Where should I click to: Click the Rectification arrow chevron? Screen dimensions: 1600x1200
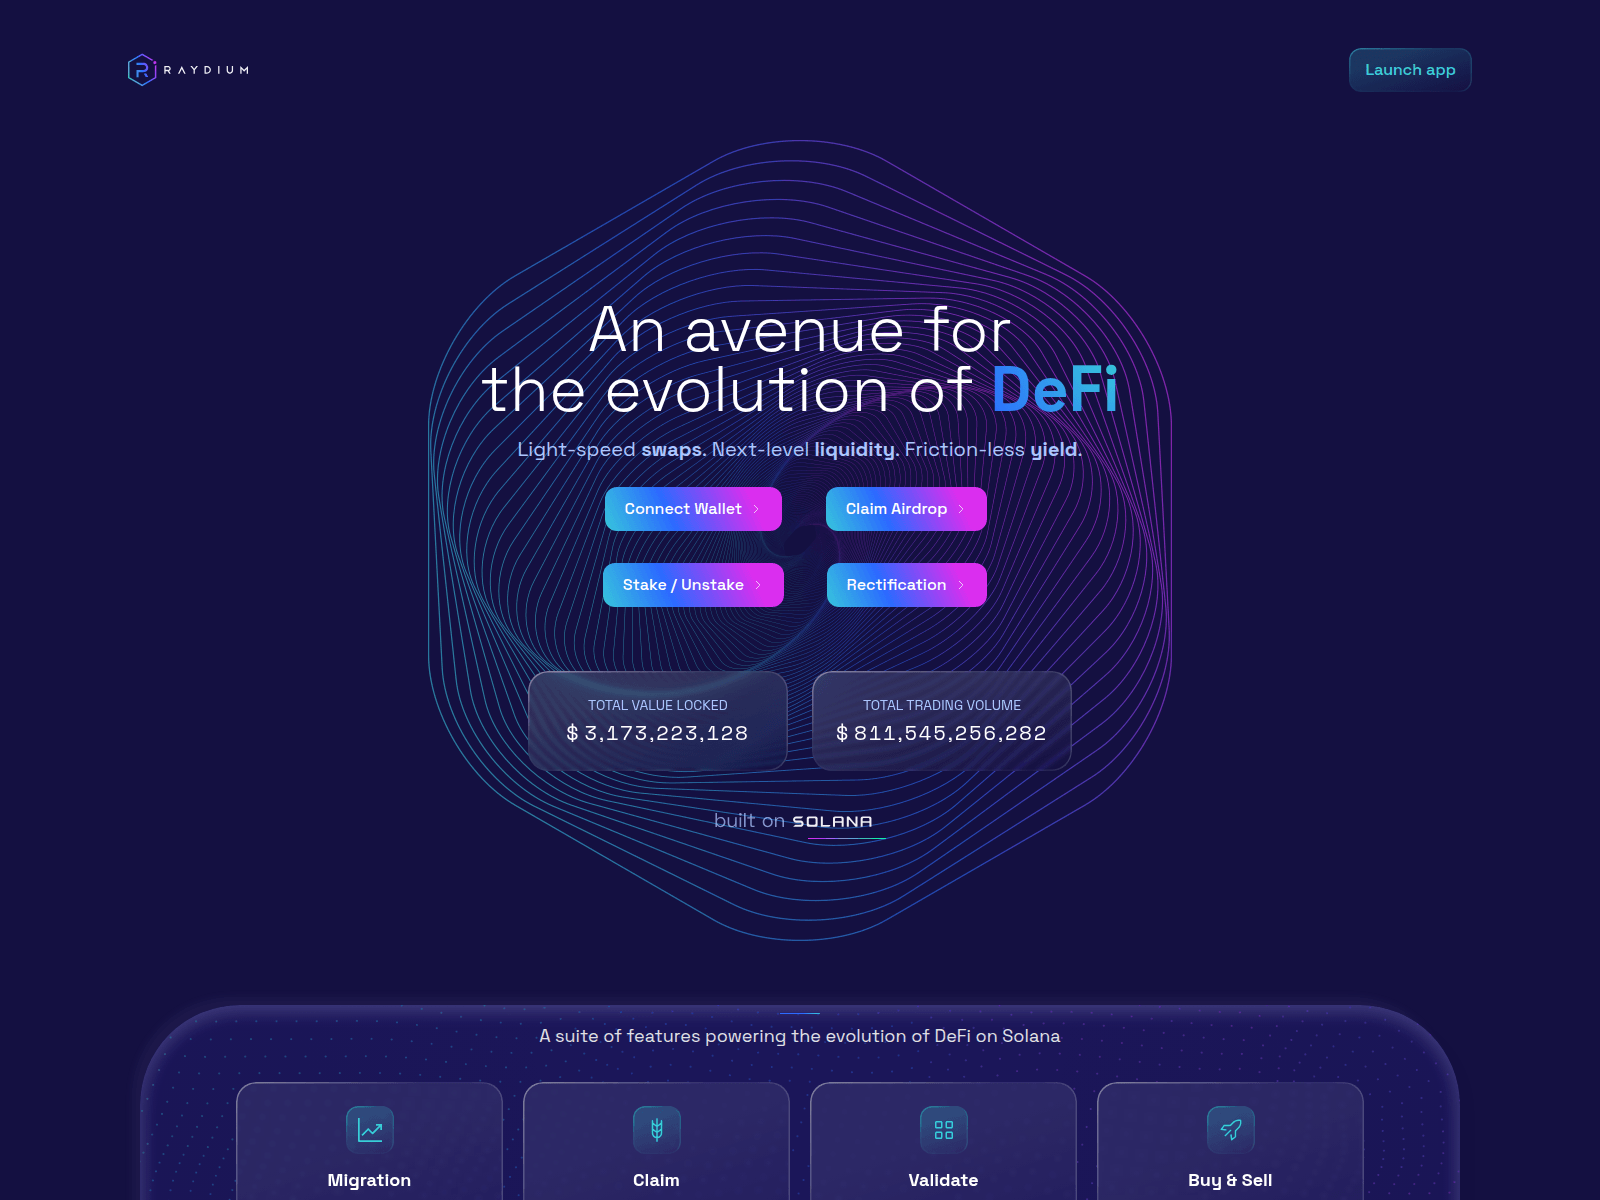961,585
